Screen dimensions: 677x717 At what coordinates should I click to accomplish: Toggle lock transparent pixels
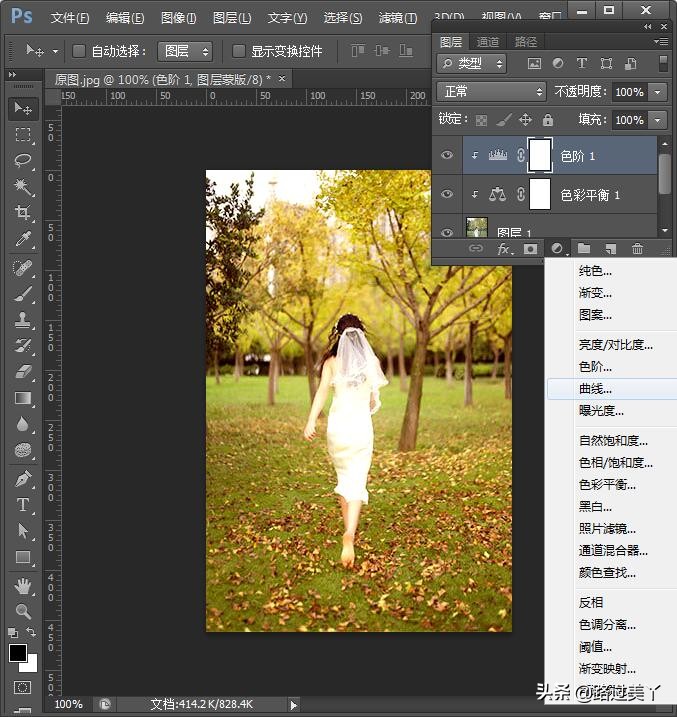click(481, 120)
